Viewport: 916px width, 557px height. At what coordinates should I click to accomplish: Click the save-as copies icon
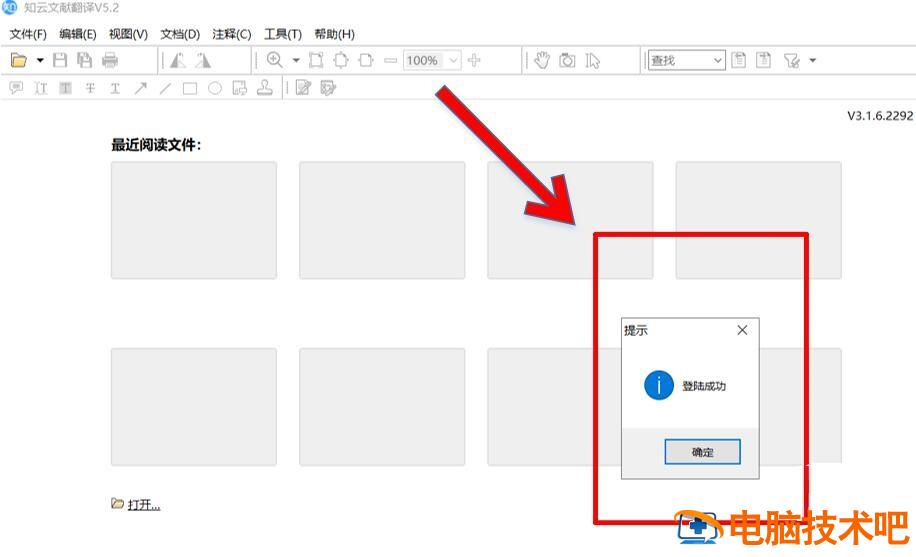coord(85,60)
